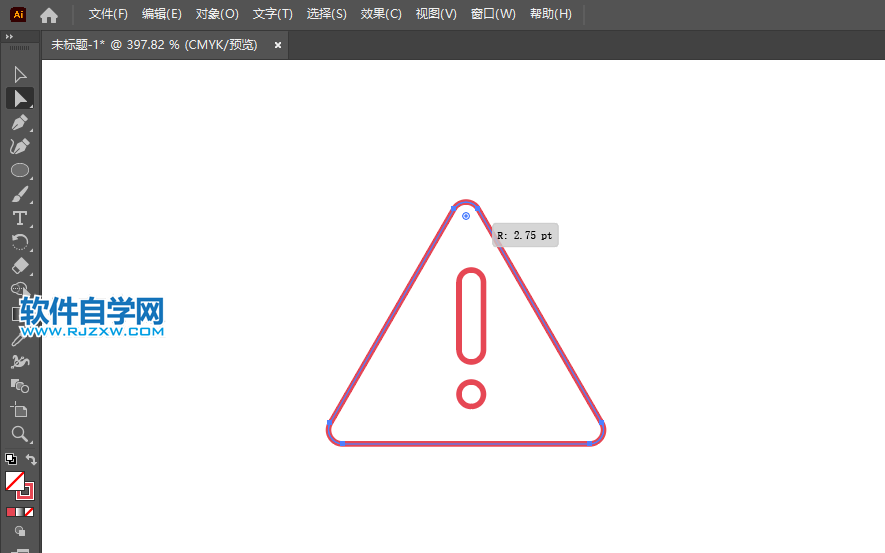Click the Fill swatch (none)
885x553 pixels.
pyautogui.click(x=14, y=481)
